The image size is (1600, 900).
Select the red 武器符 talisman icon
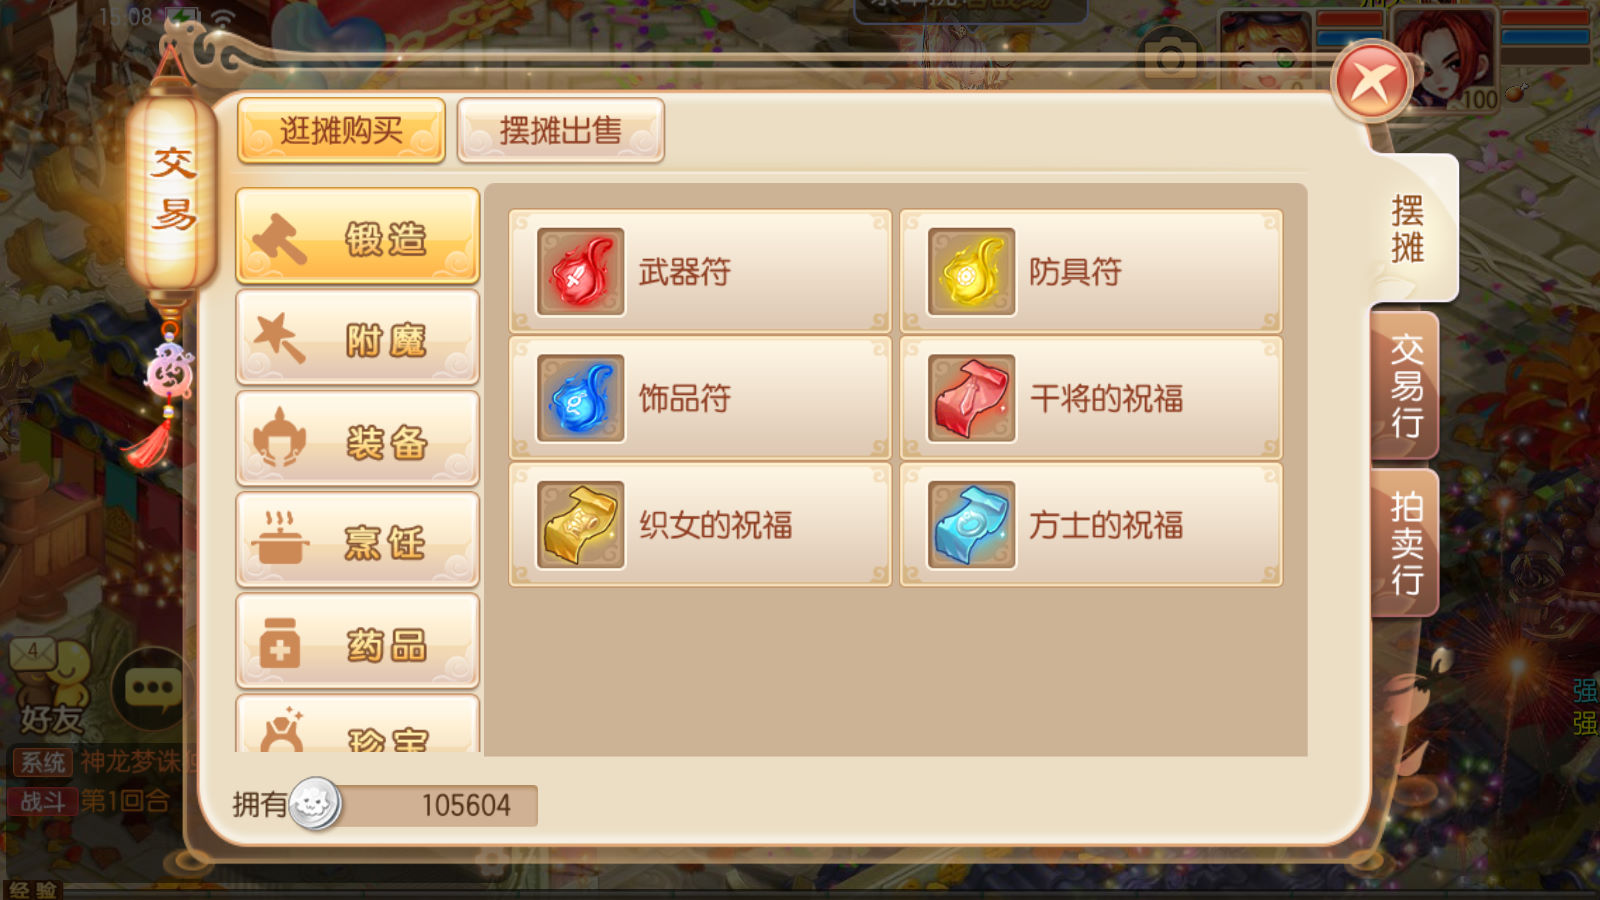coord(580,271)
